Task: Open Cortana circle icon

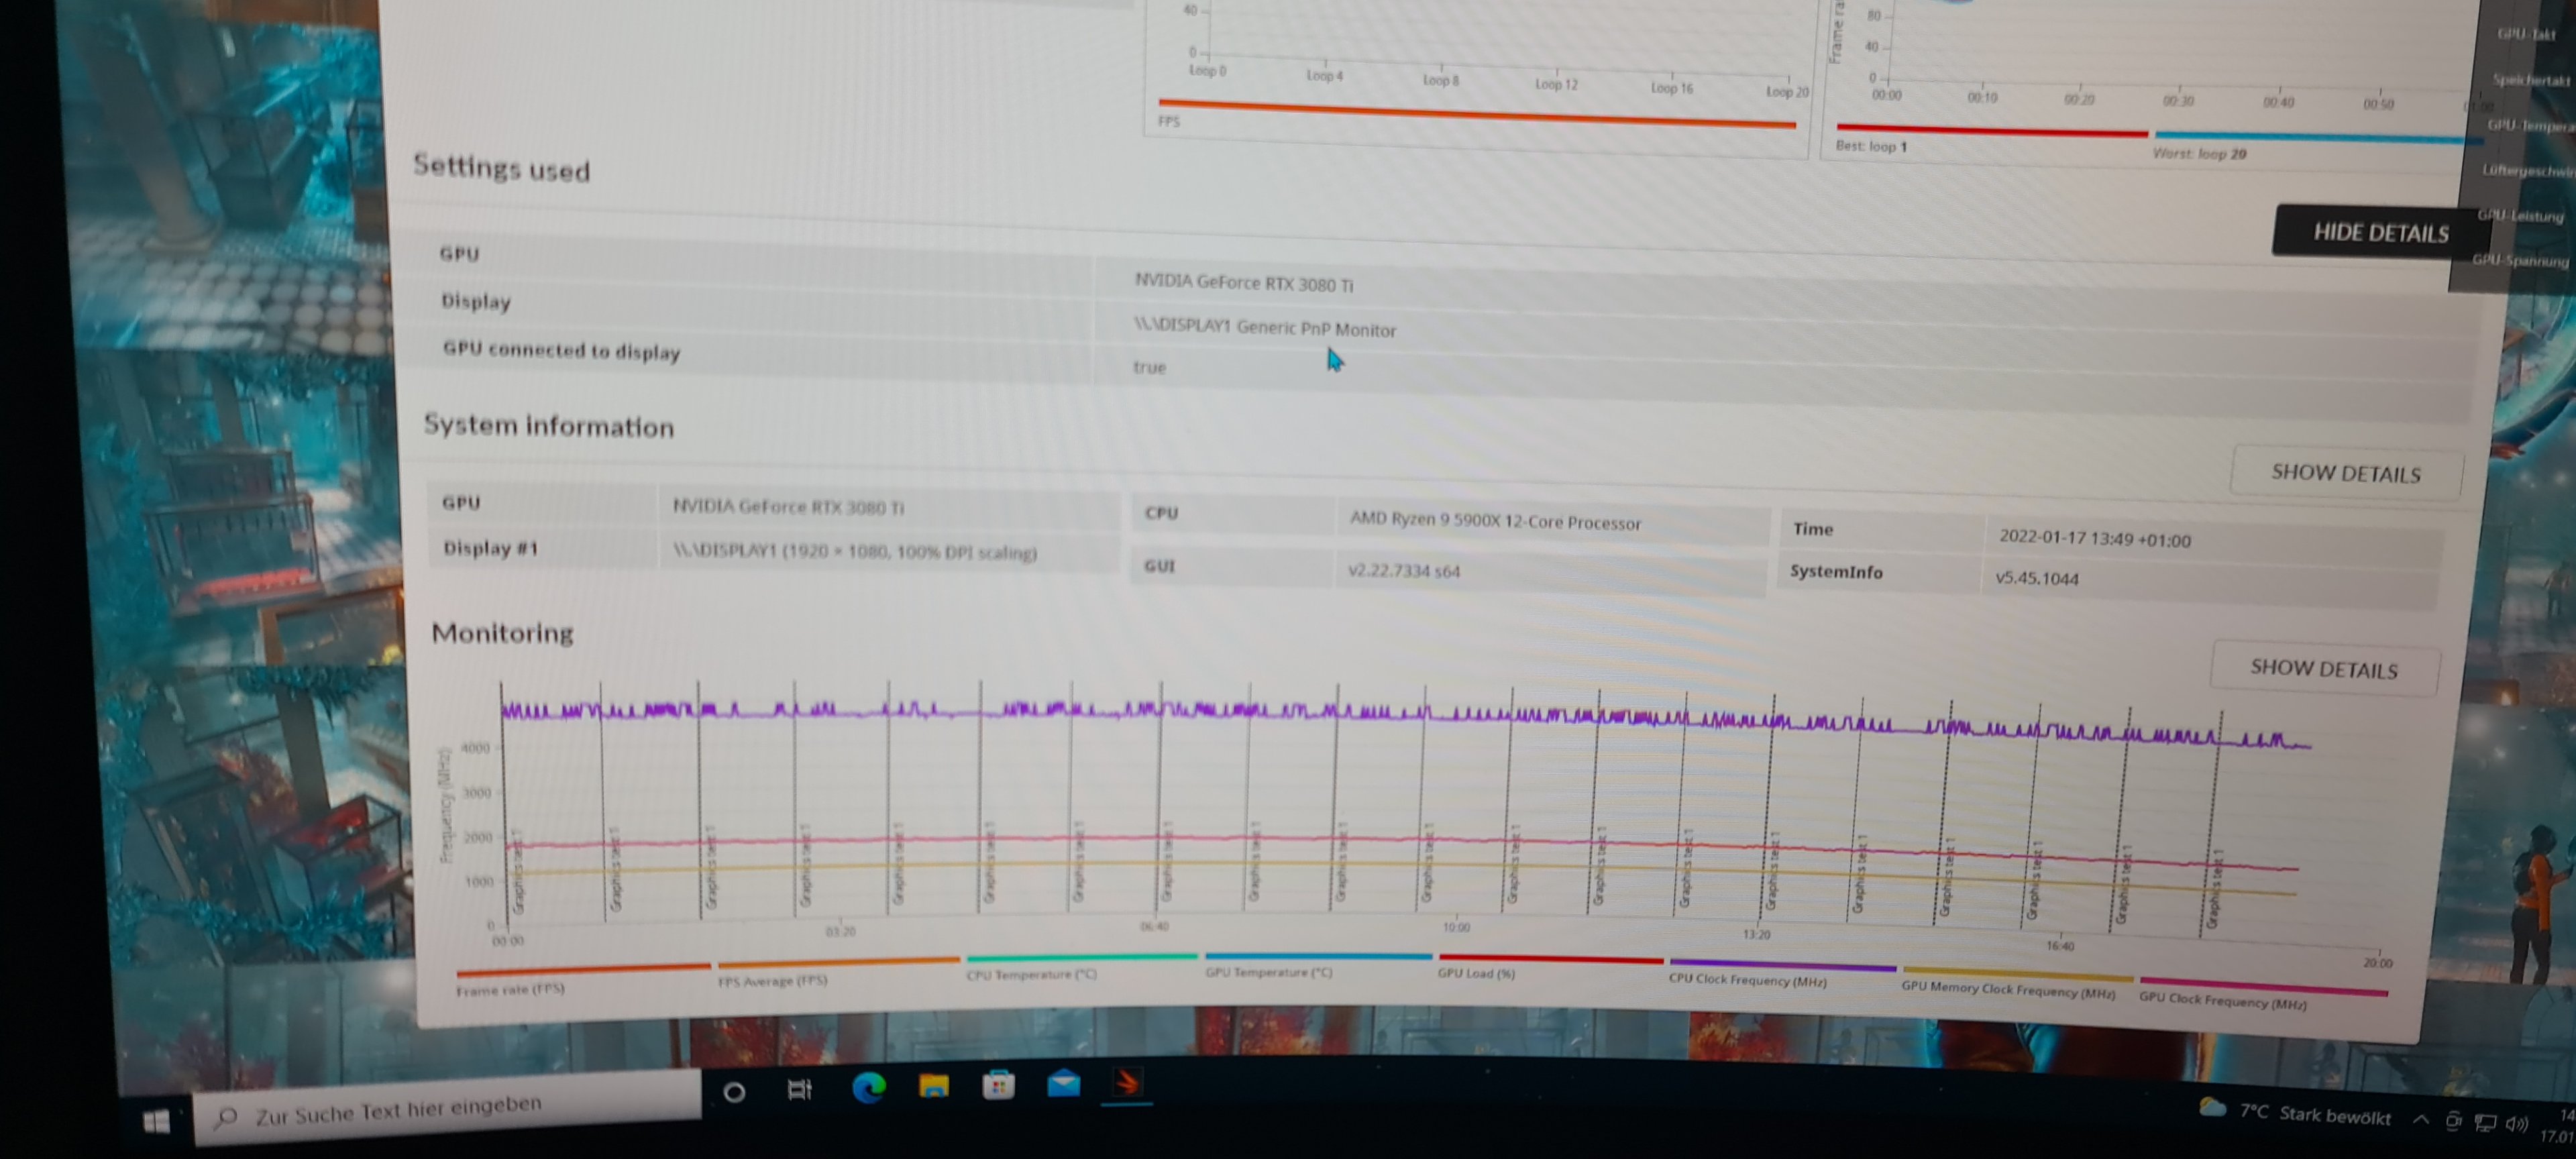Action: pyautogui.click(x=734, y=1092)
